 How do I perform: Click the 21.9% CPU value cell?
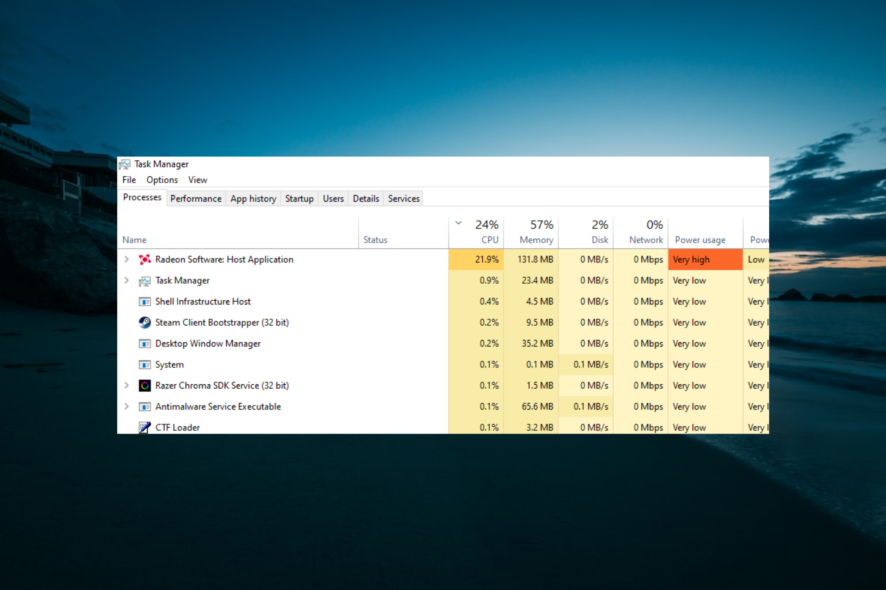coord(476,259)
